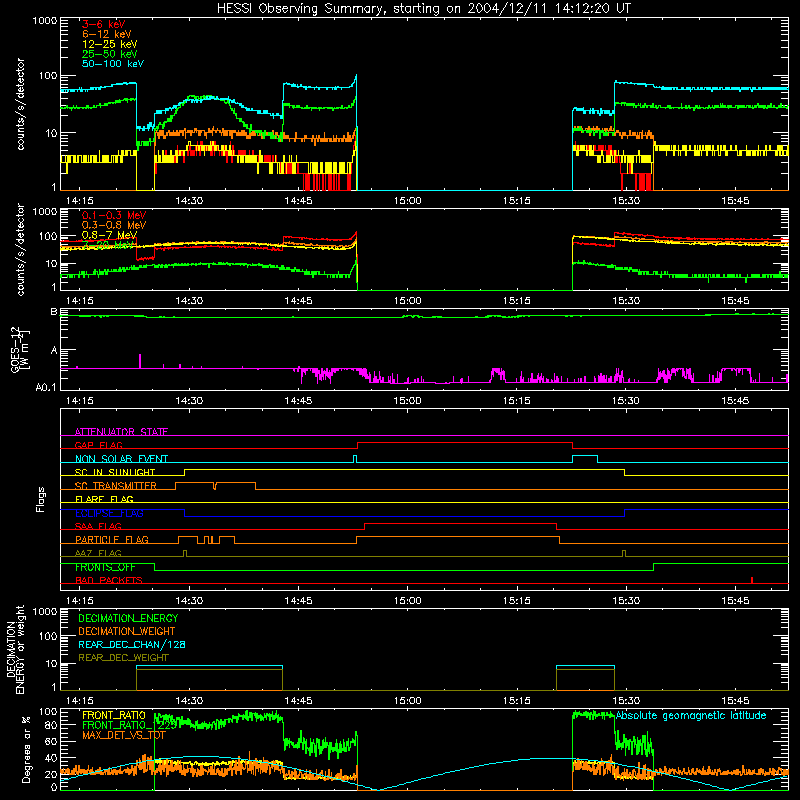Select the BAD_PACKETS flag label

click(109, 580)
